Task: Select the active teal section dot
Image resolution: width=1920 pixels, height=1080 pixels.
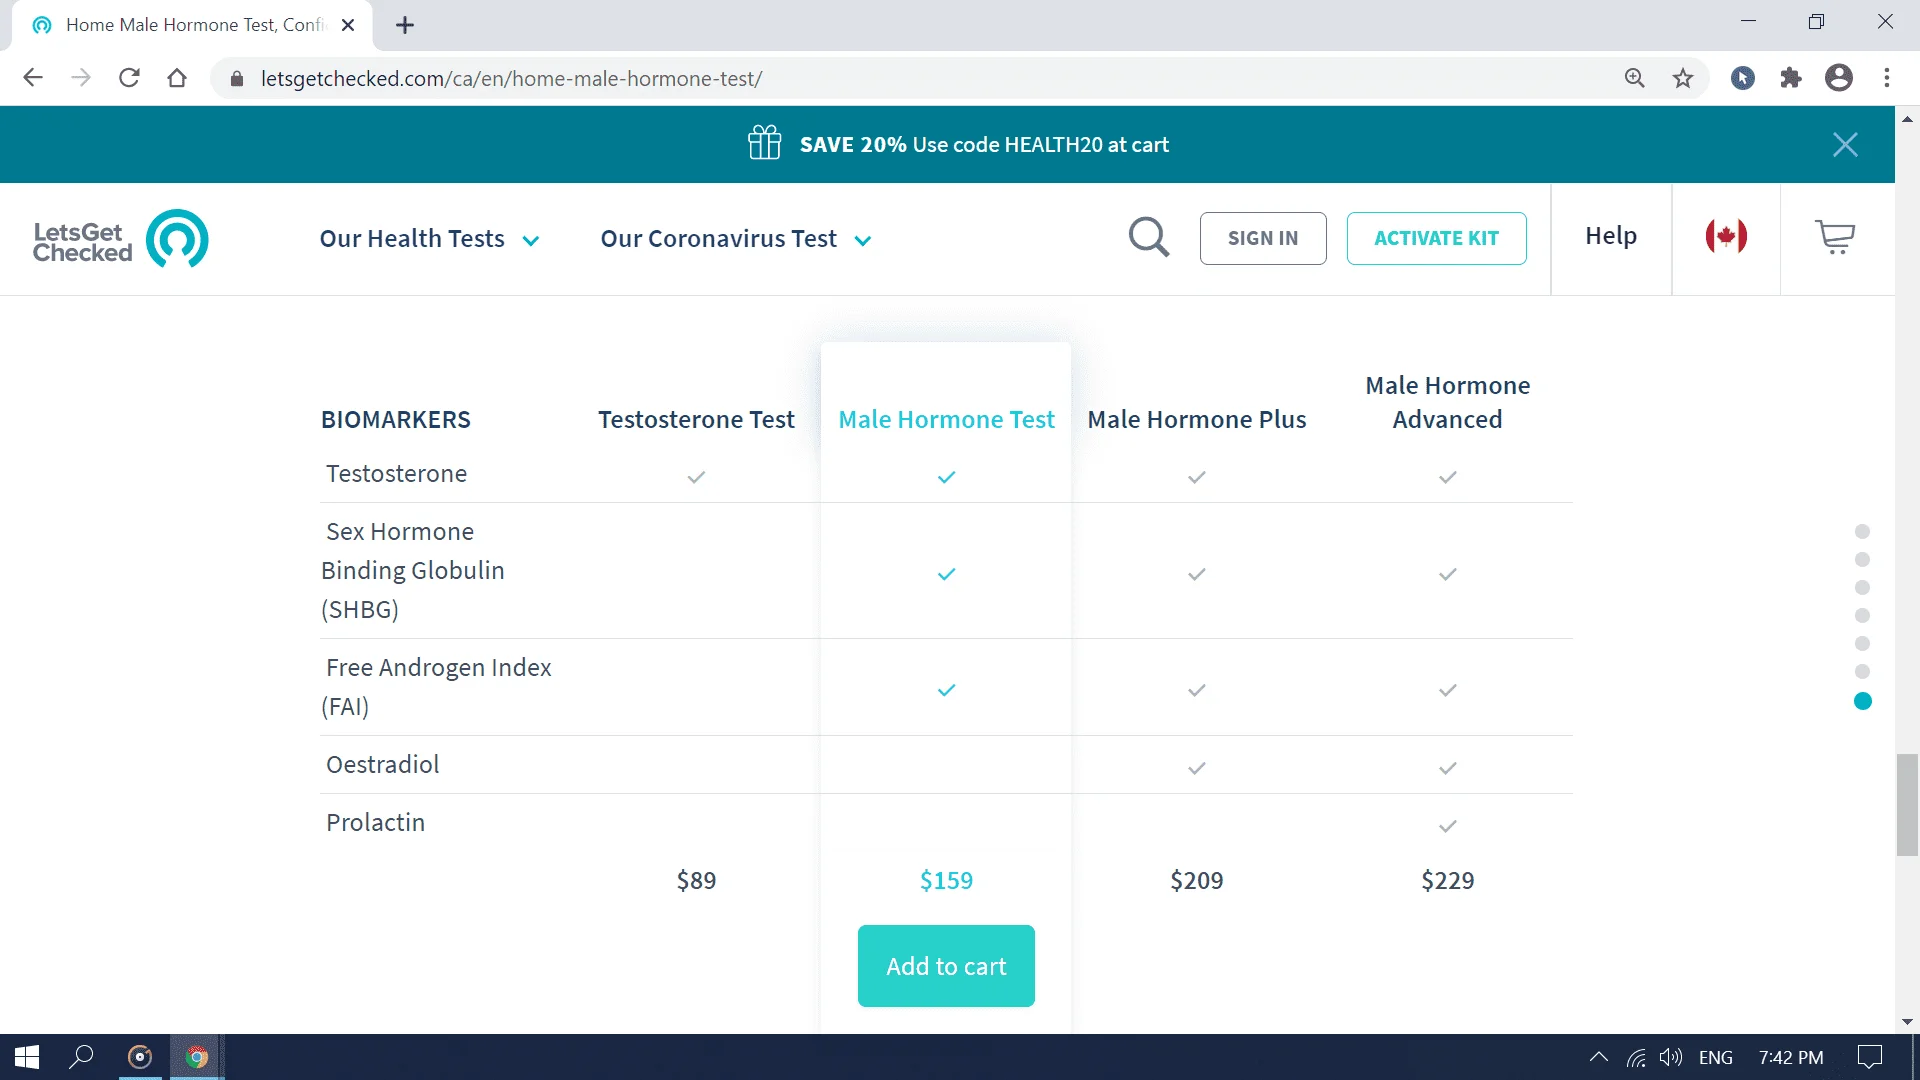Action: [x=1862, y=701]
